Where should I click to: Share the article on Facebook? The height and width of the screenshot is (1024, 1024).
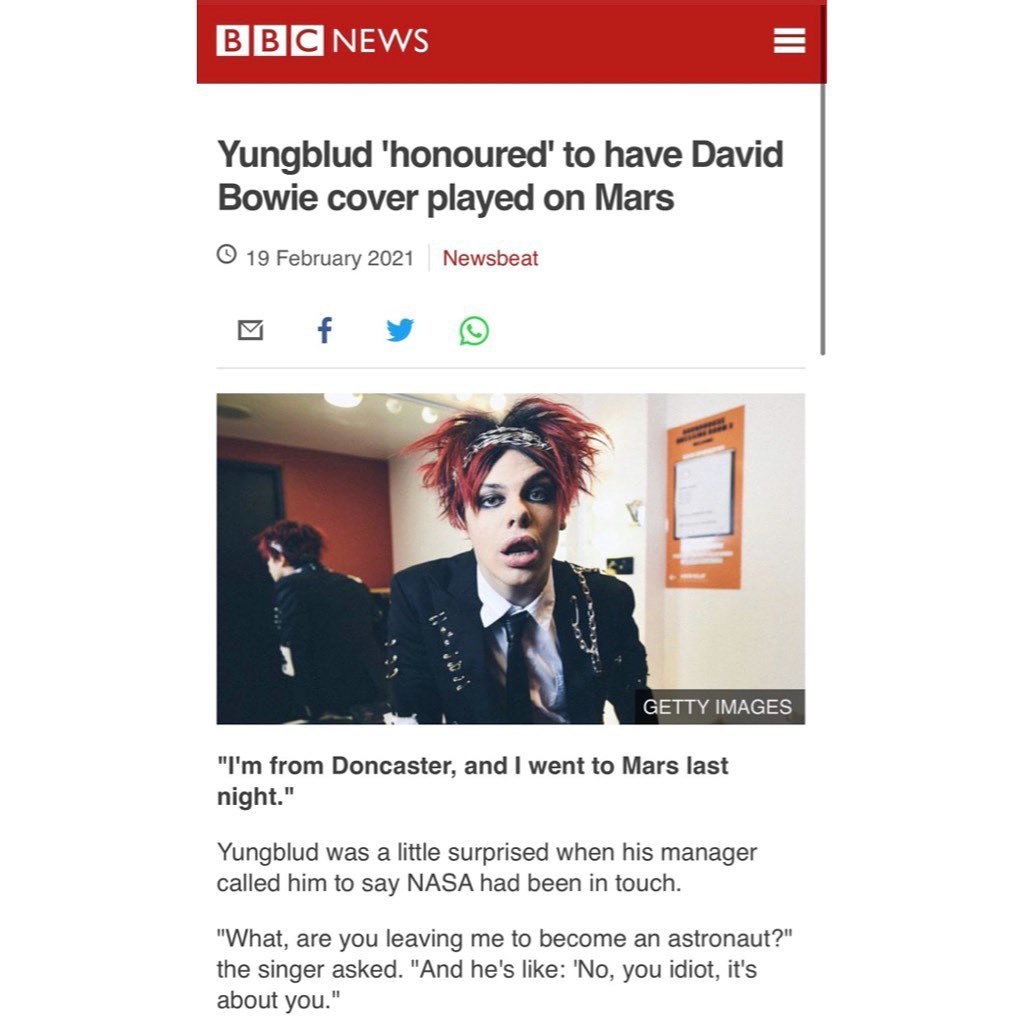click(325, 330)
